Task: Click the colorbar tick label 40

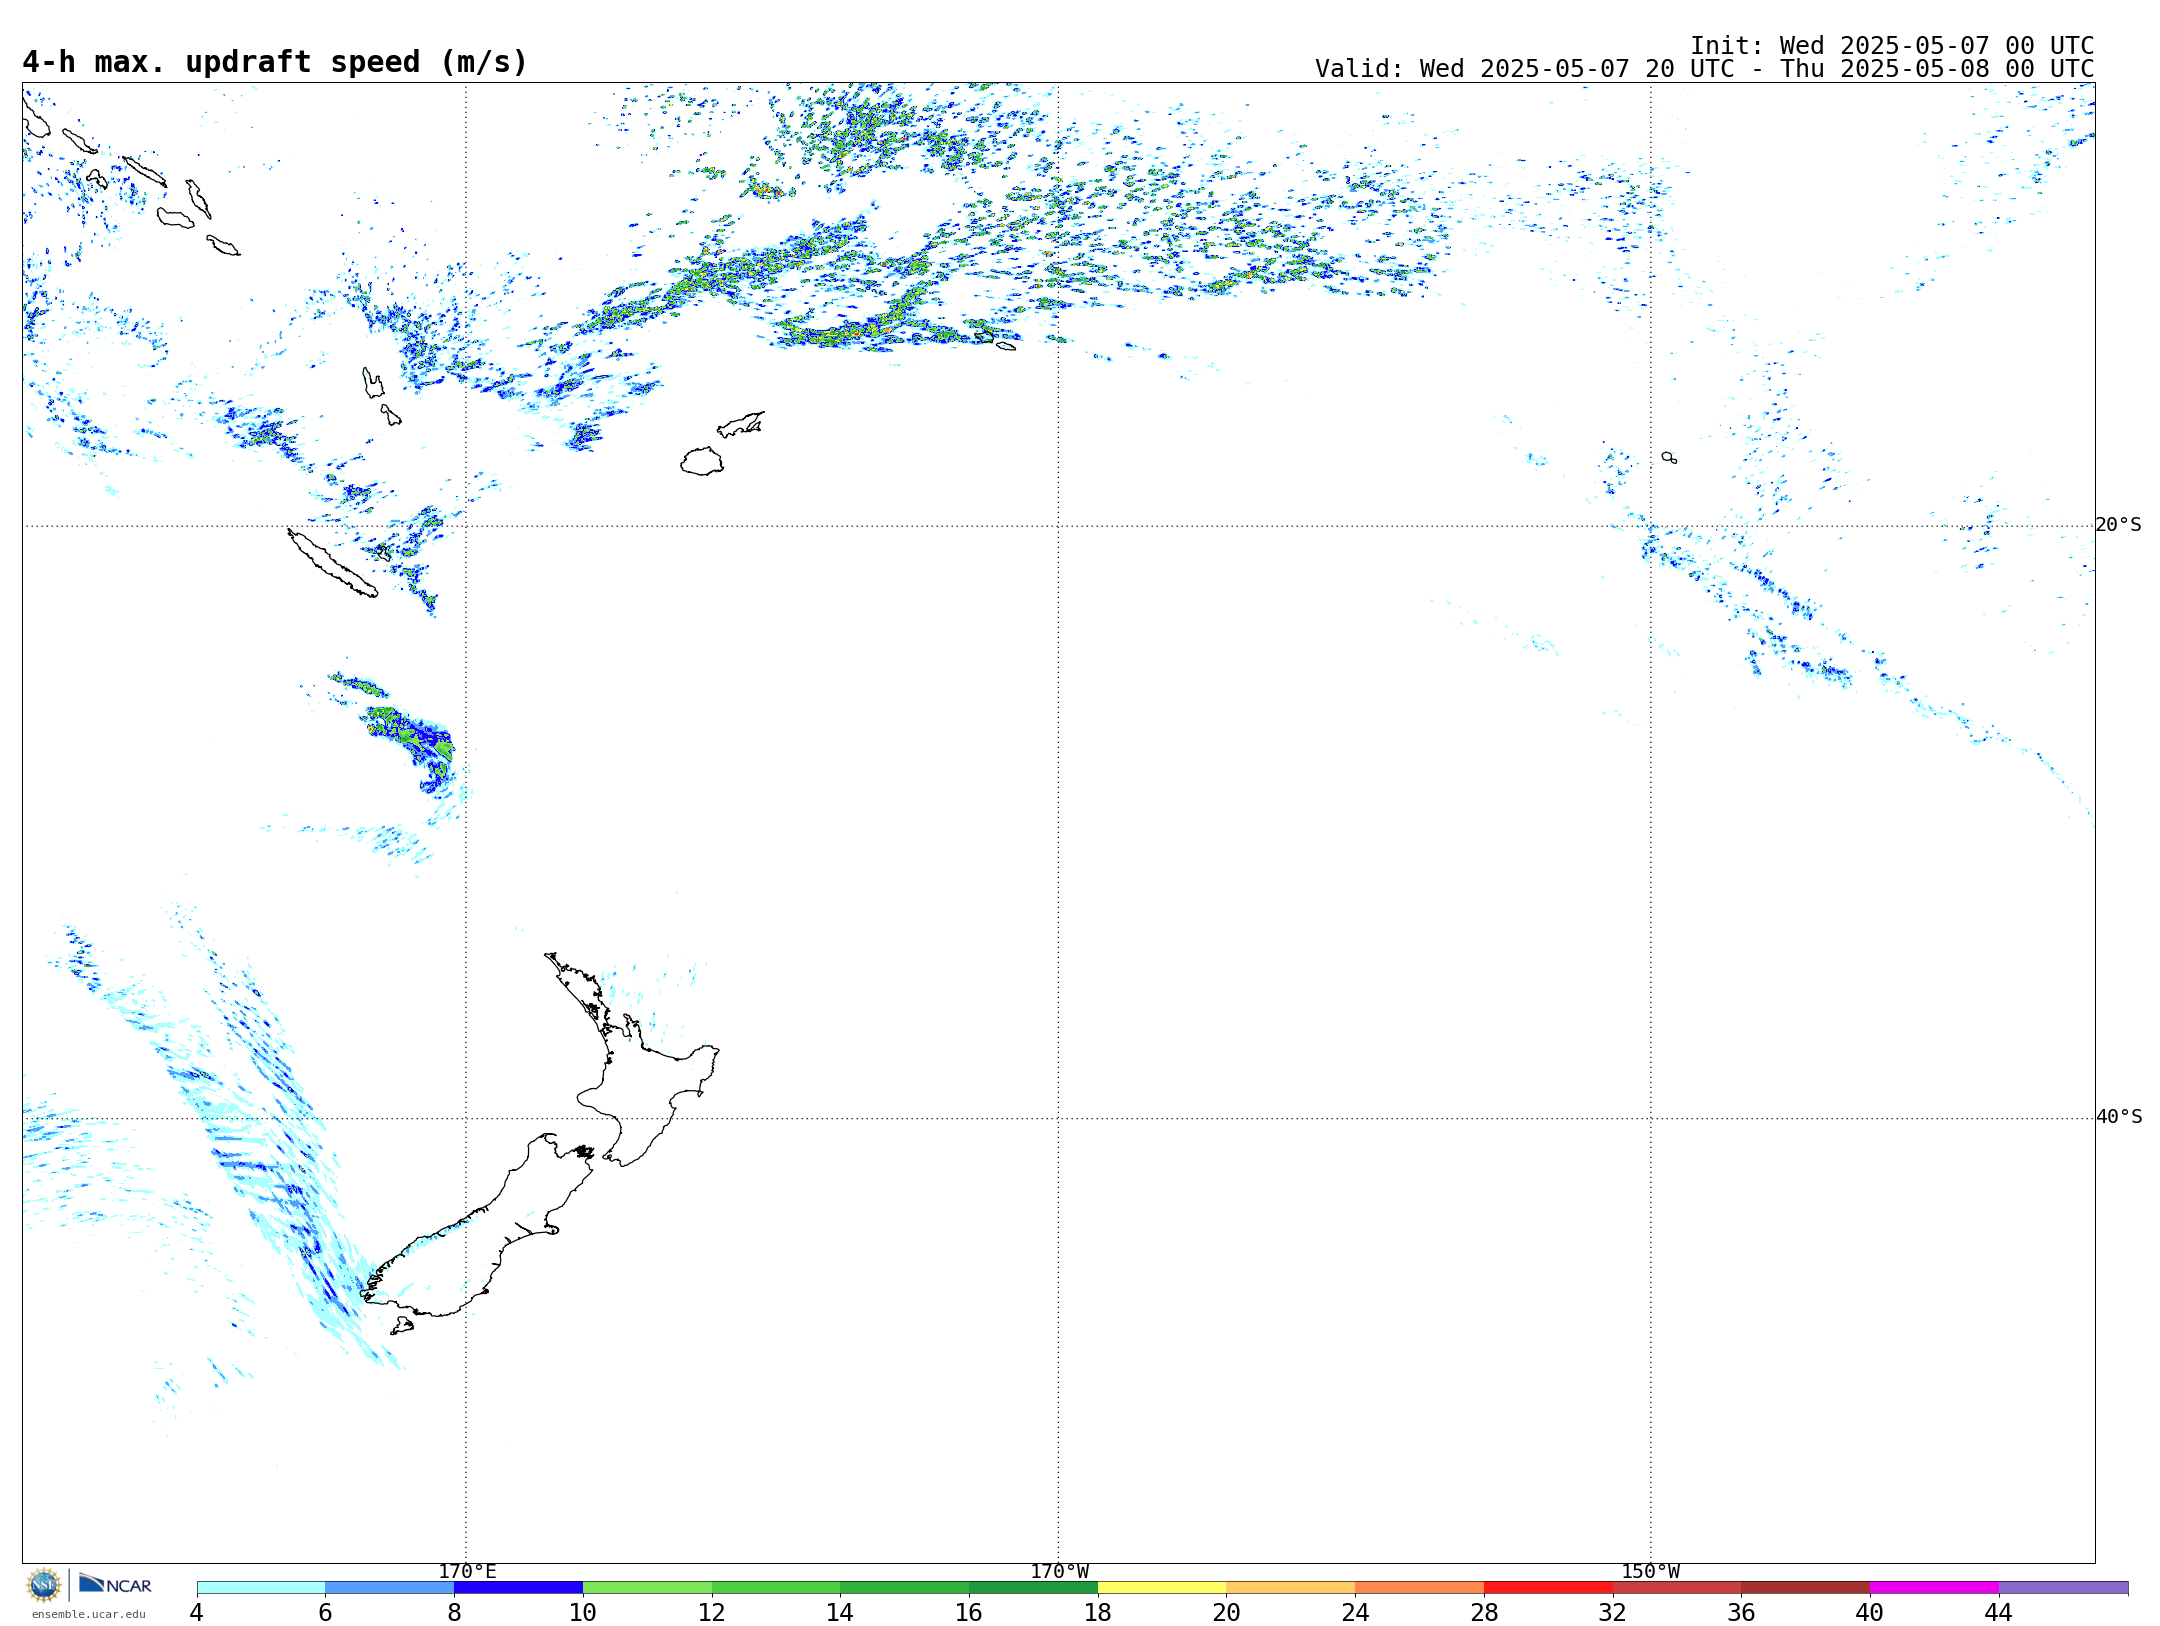Action: click(1870, 1613)
